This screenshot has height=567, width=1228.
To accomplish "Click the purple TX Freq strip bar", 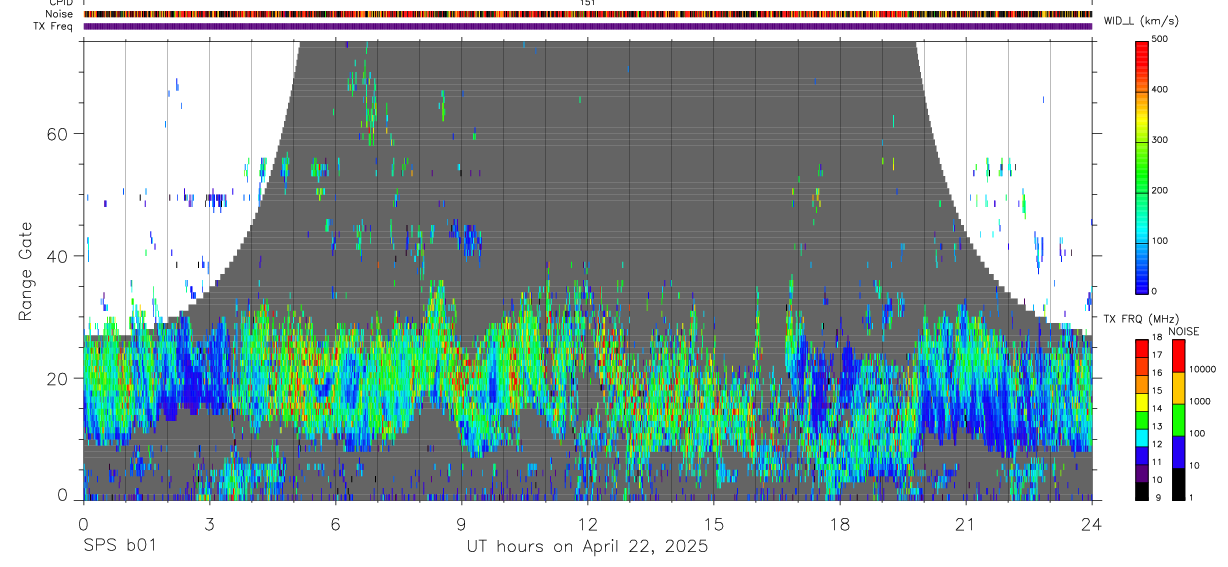I will [x=587, y=26].
